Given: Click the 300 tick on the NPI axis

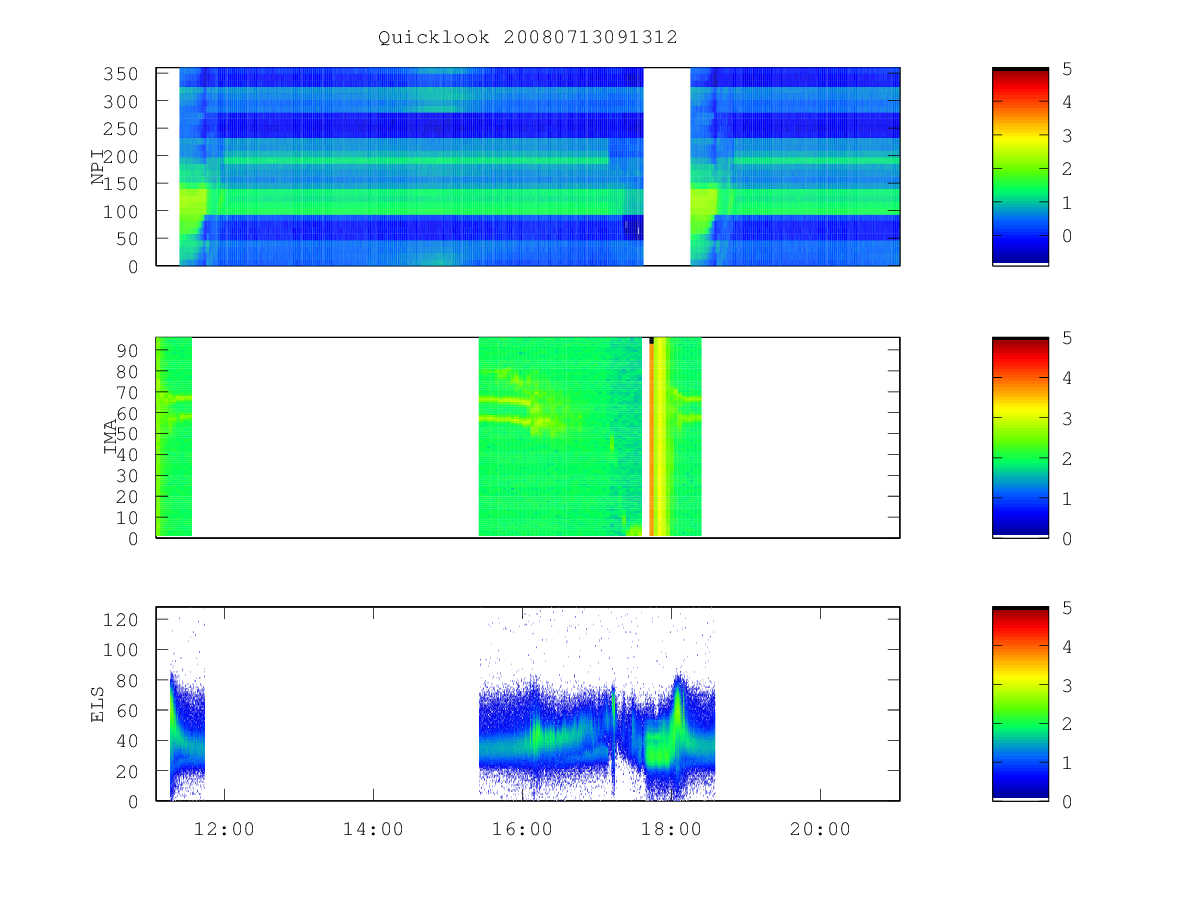Looking at the screenshot, I should 122,102.
